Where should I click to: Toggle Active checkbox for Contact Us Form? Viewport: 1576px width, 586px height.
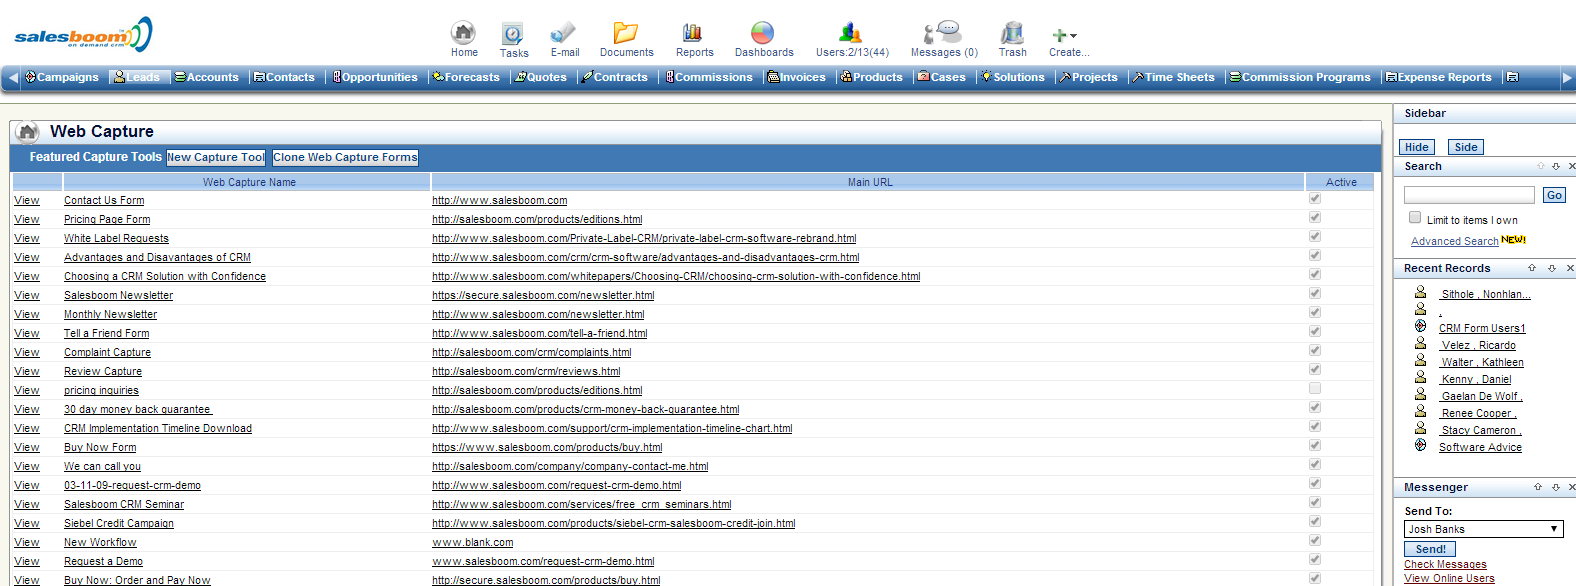pos(1315,198)
